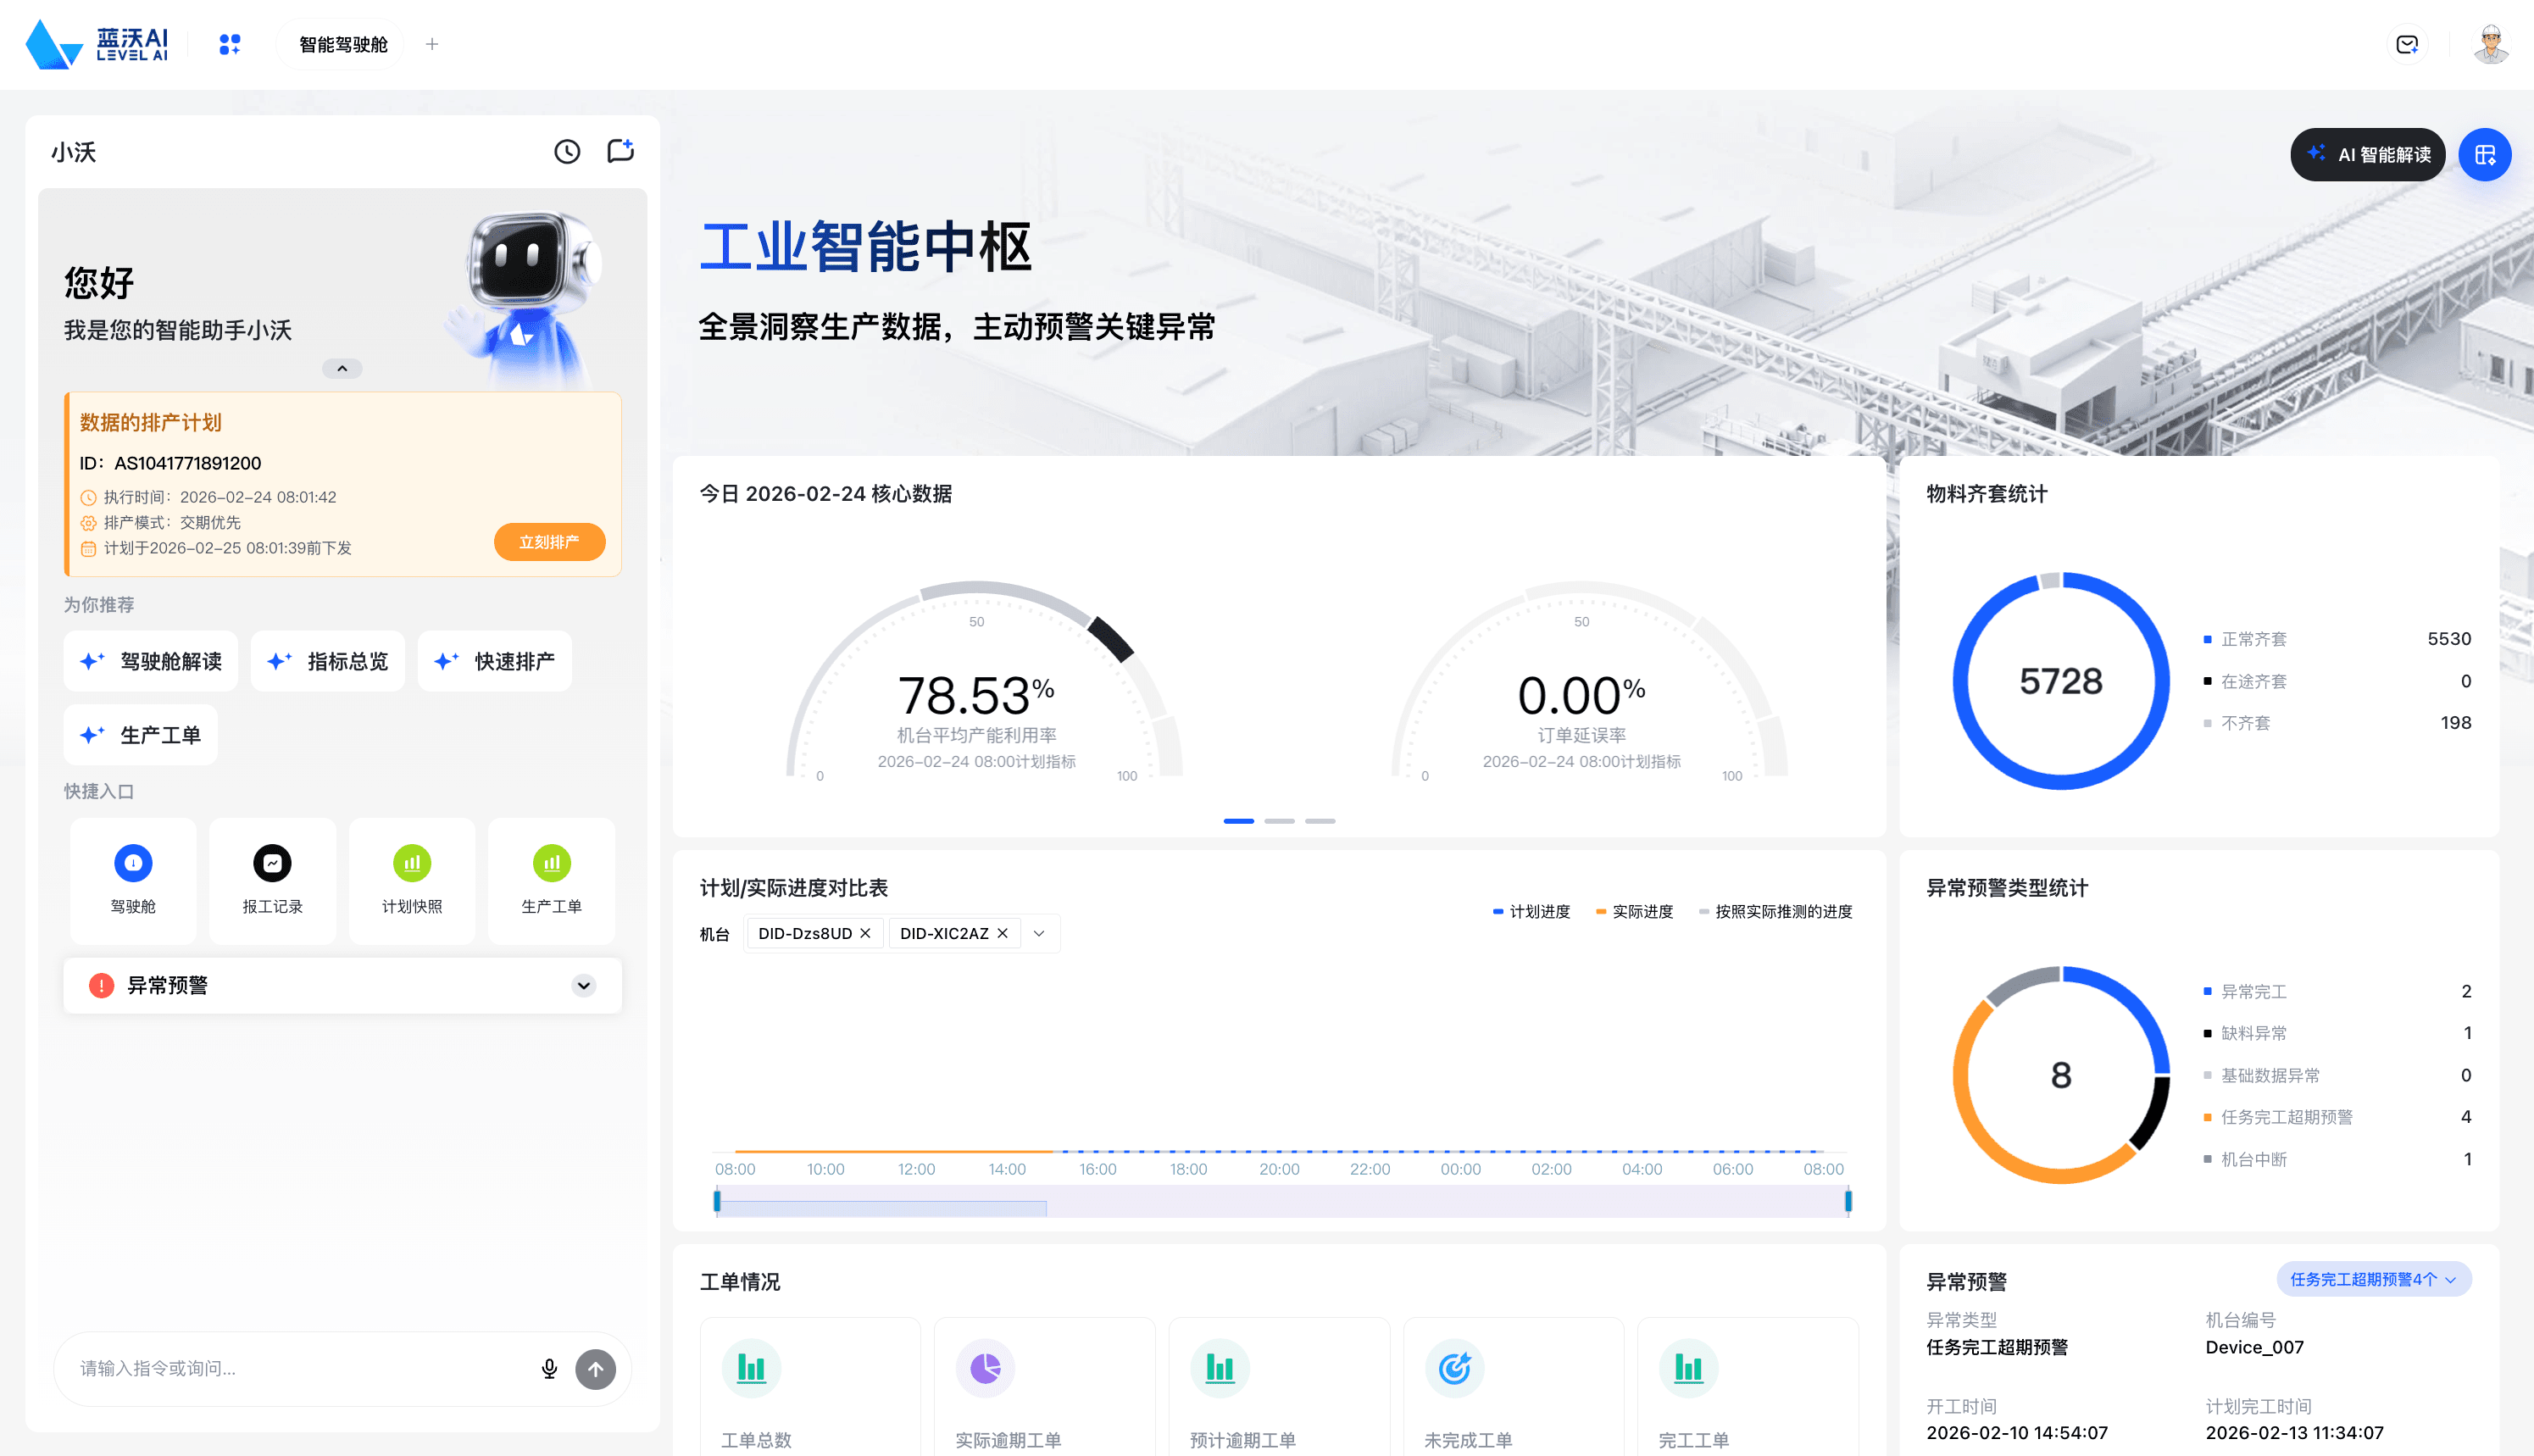Click the 立刻排产 button
2534x1456 pixels.
pyautogui.click(x=549, y=541)
